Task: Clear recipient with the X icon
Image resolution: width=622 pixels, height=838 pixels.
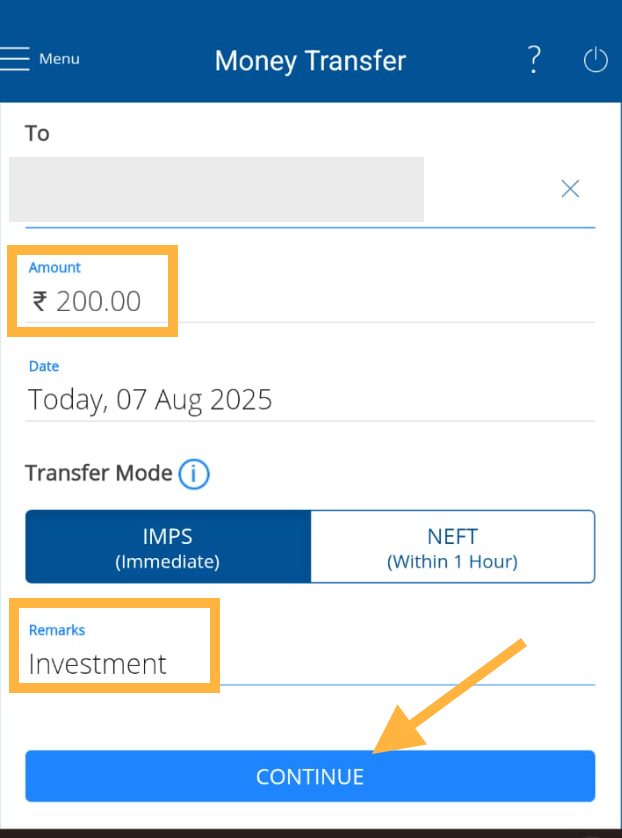Action: click(x=570, y=189)
